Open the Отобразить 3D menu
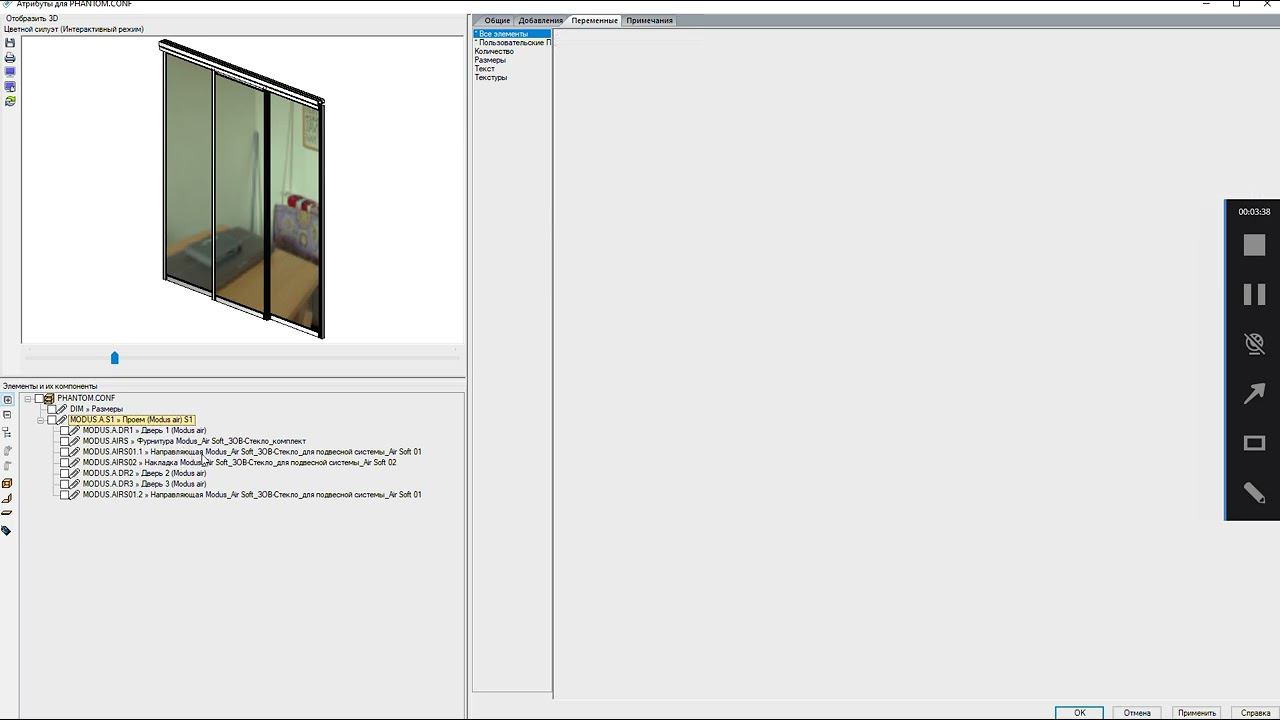This screenshot has width=1280, height=720. 32,18
